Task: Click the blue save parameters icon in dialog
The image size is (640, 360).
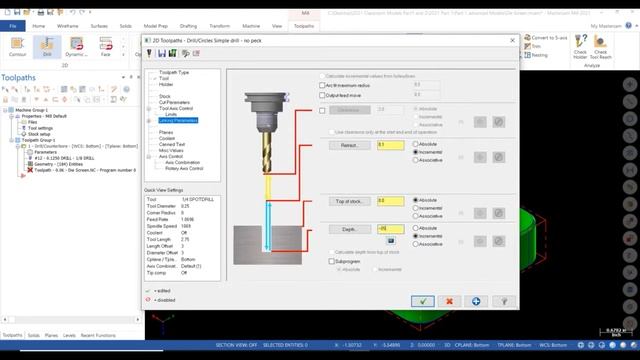Action: (x=162, y=53)
